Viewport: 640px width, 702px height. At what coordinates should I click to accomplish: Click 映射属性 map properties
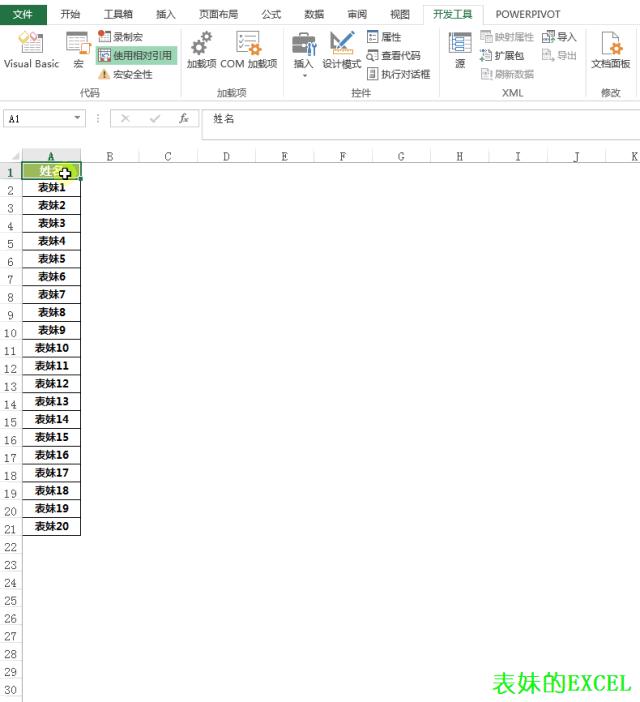[x=507, y=37]
